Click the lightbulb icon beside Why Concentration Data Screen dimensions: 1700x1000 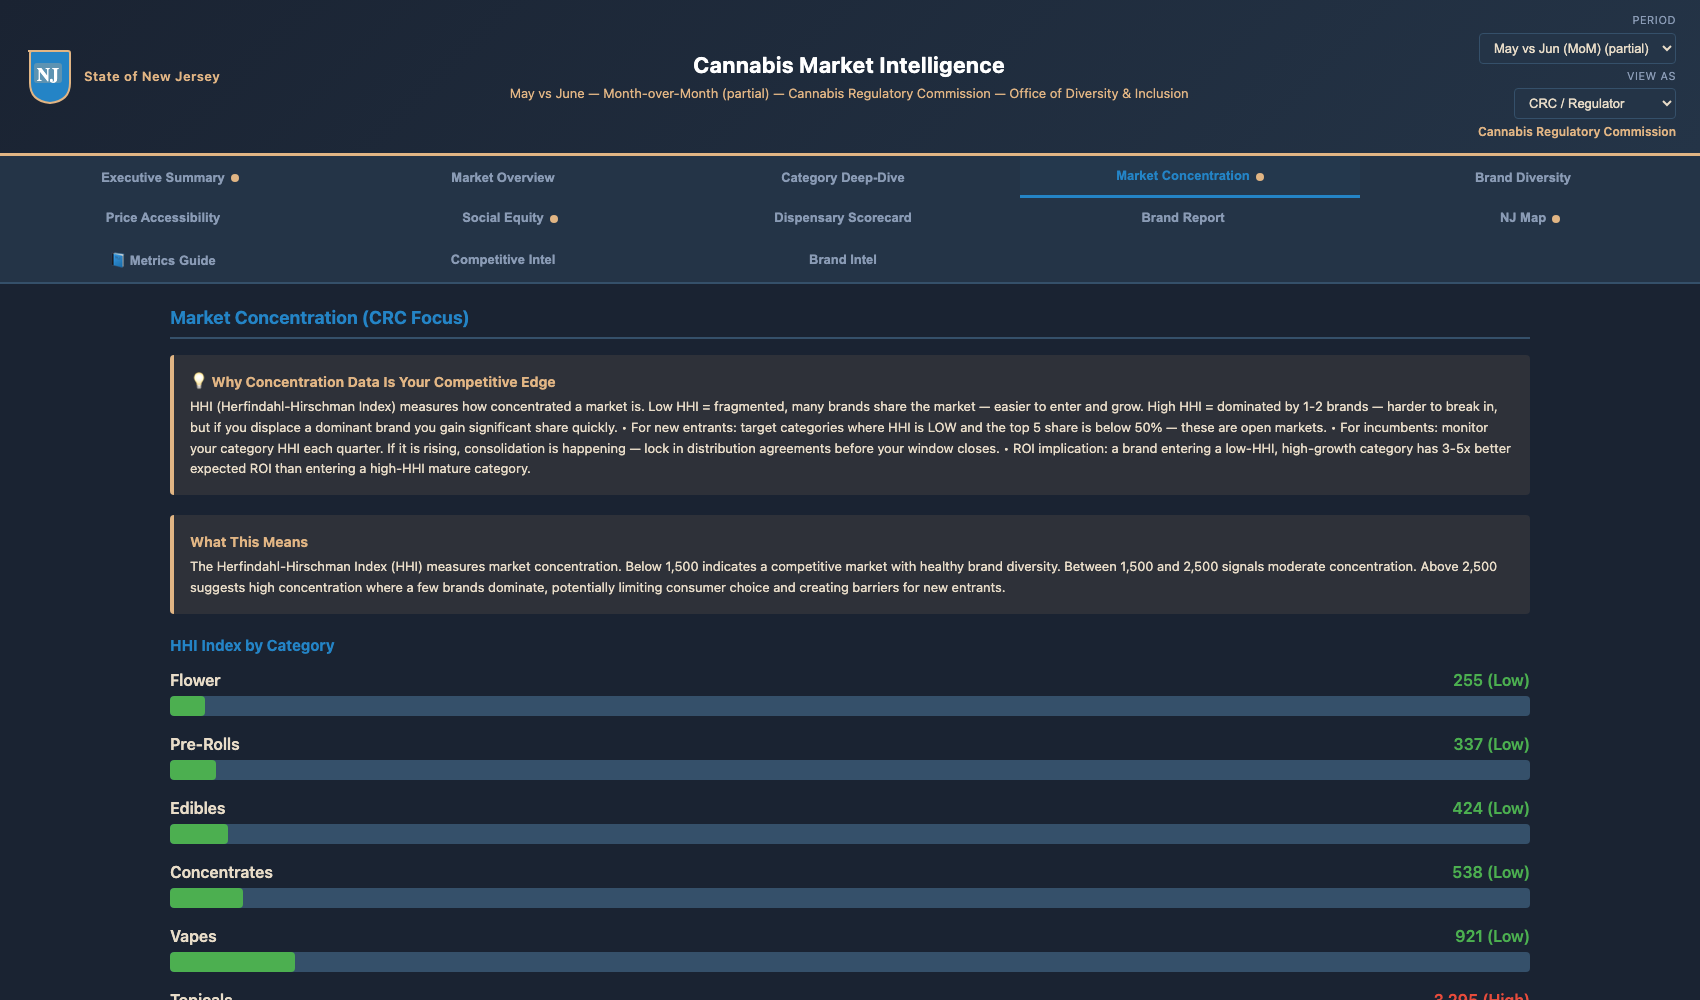198,381
